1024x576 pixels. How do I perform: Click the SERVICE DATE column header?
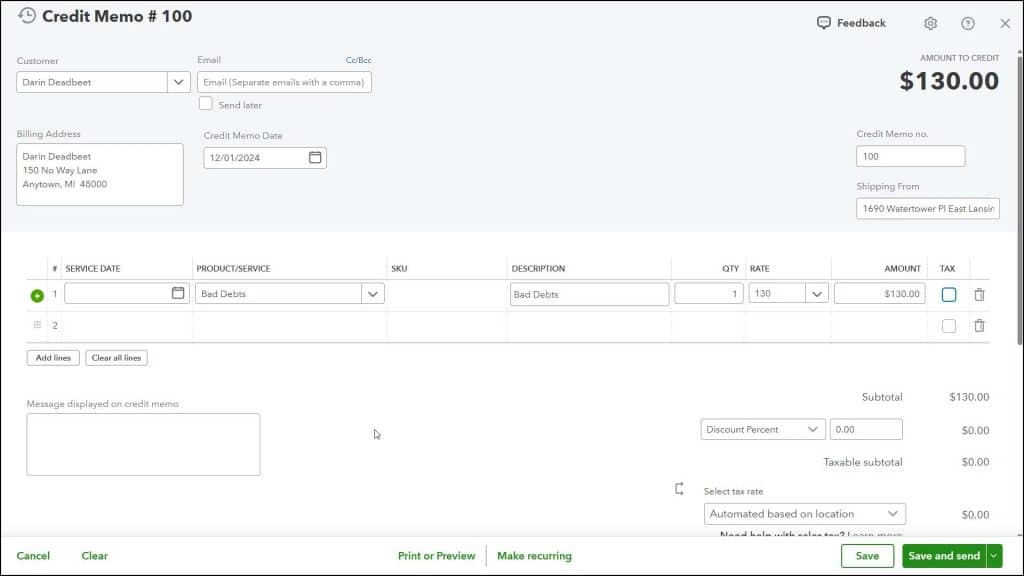click(93, 268)
